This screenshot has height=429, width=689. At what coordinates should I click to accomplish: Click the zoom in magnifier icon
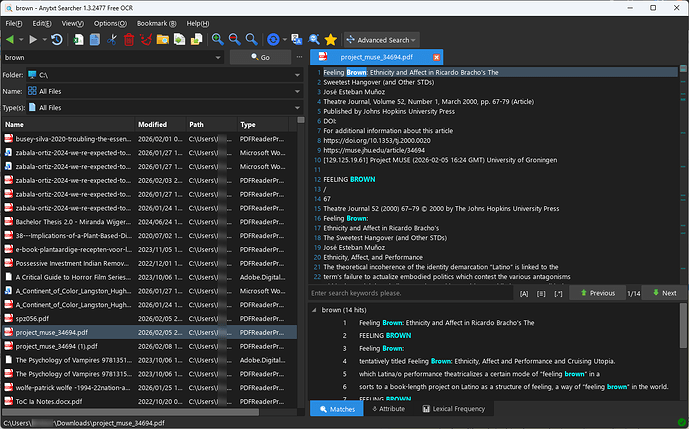coord(217,39)
